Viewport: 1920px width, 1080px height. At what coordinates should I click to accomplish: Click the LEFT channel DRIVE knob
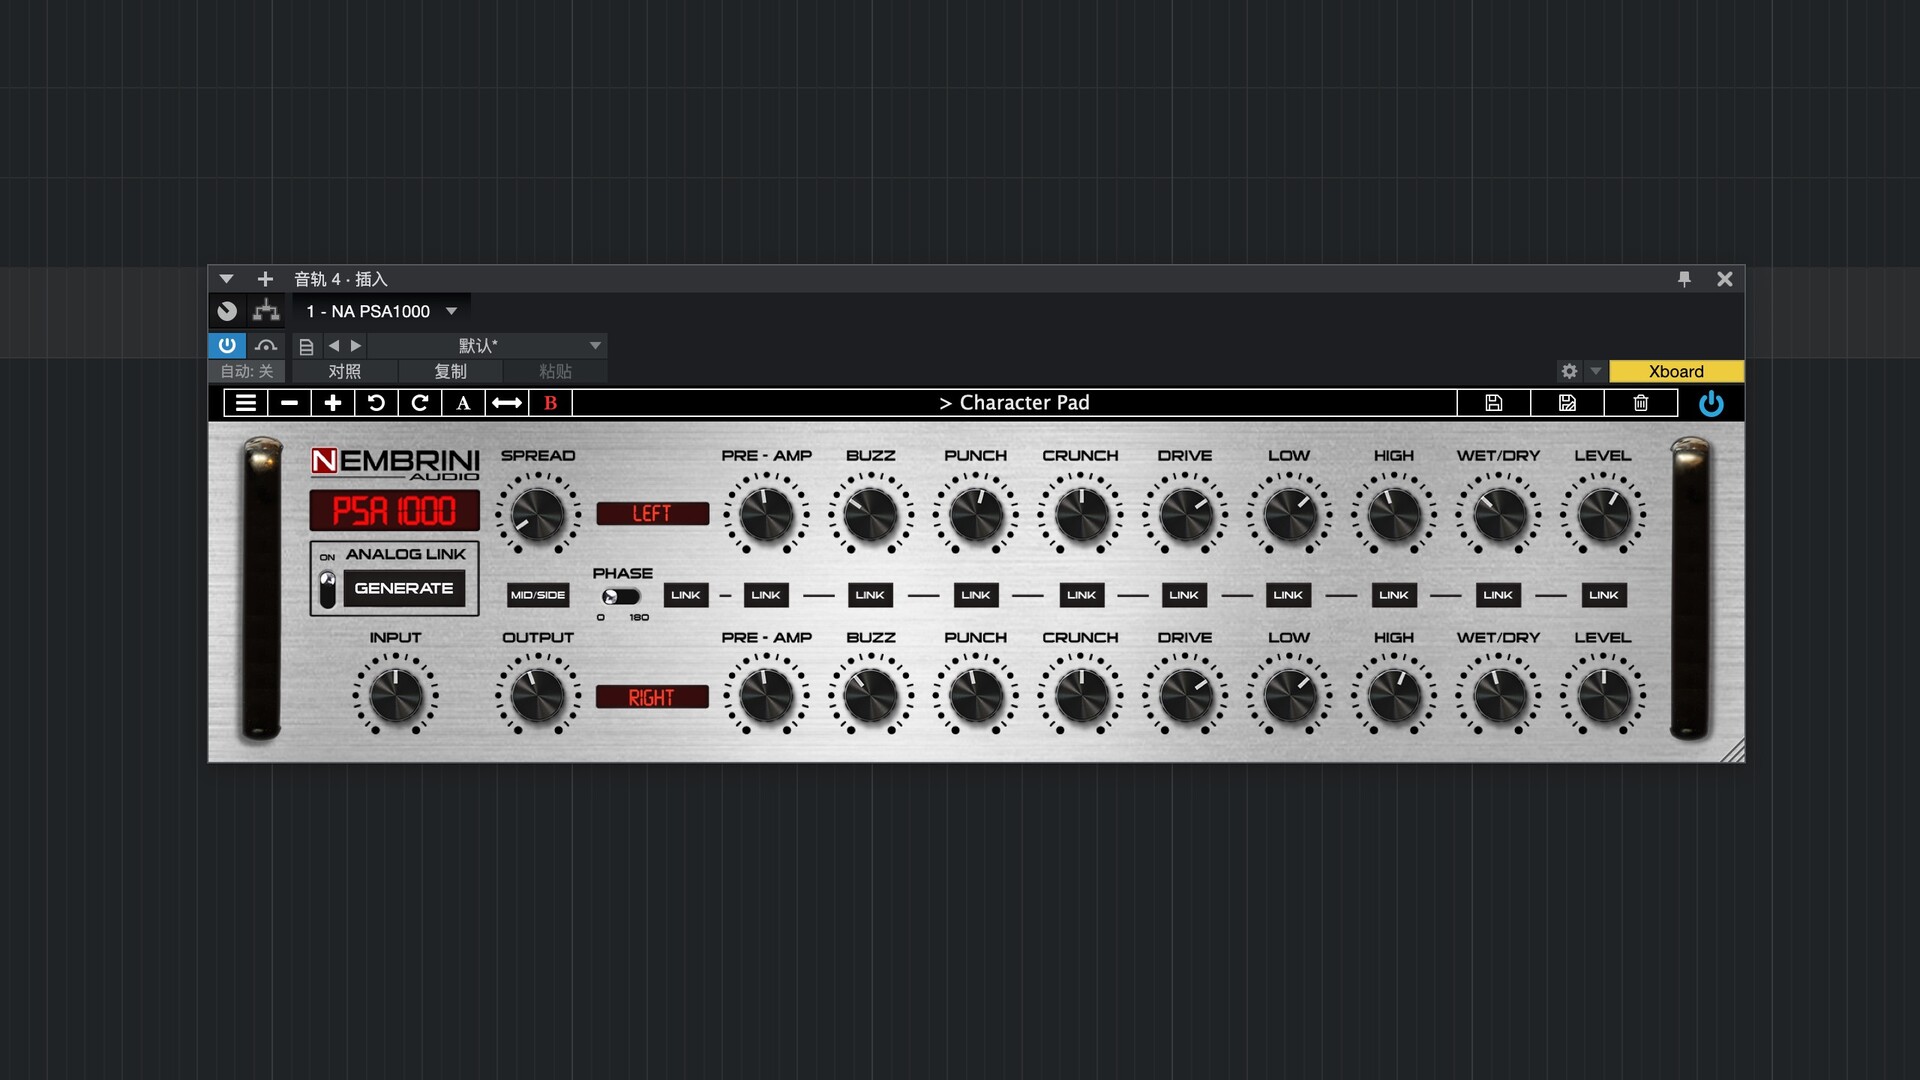[1185, 515]
